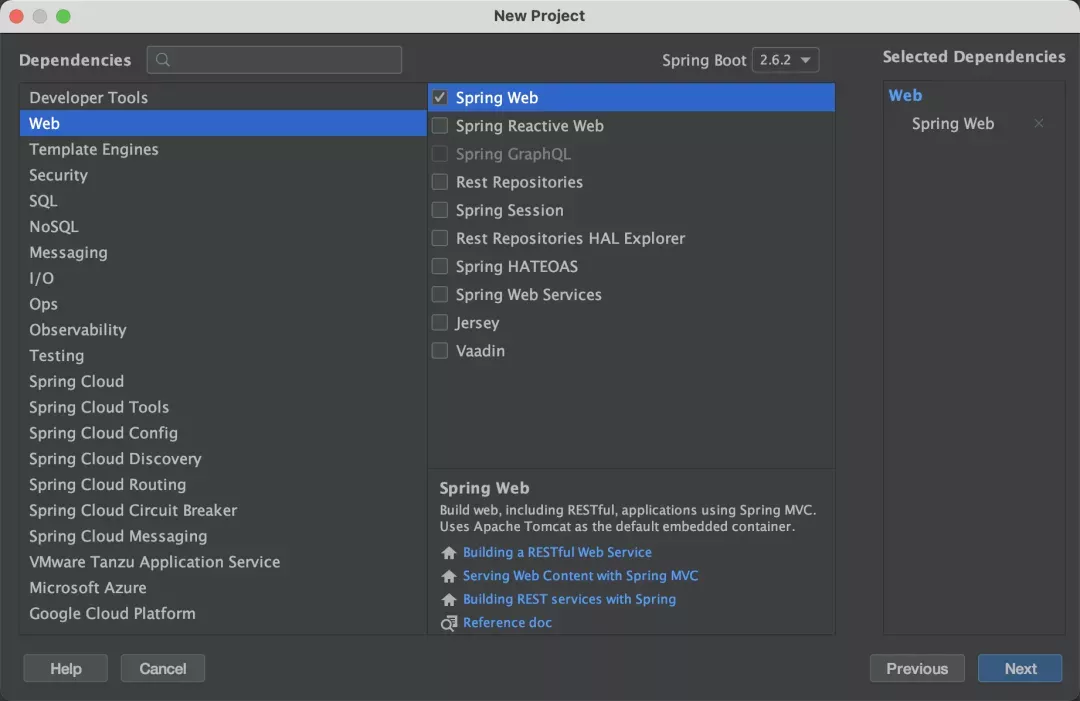Choose the Security category
1080x701 pixels.
[x=223, y=175]
